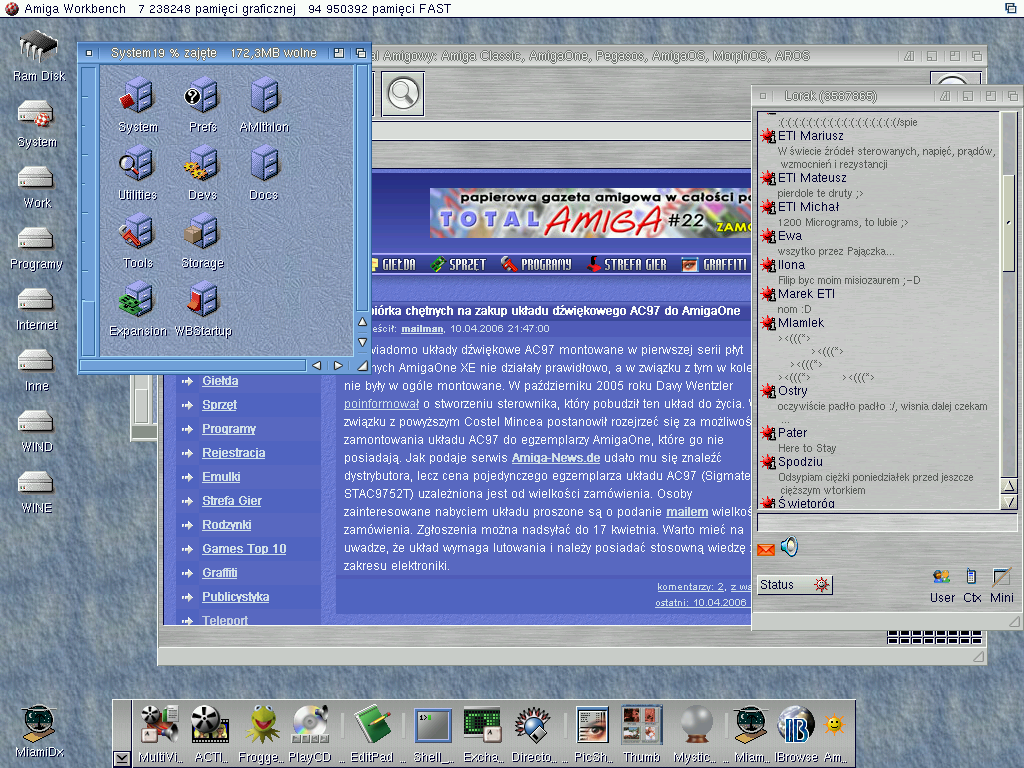Launch Directory Opus from the dock
This screenshot has height=768, width=1024.
532,733
